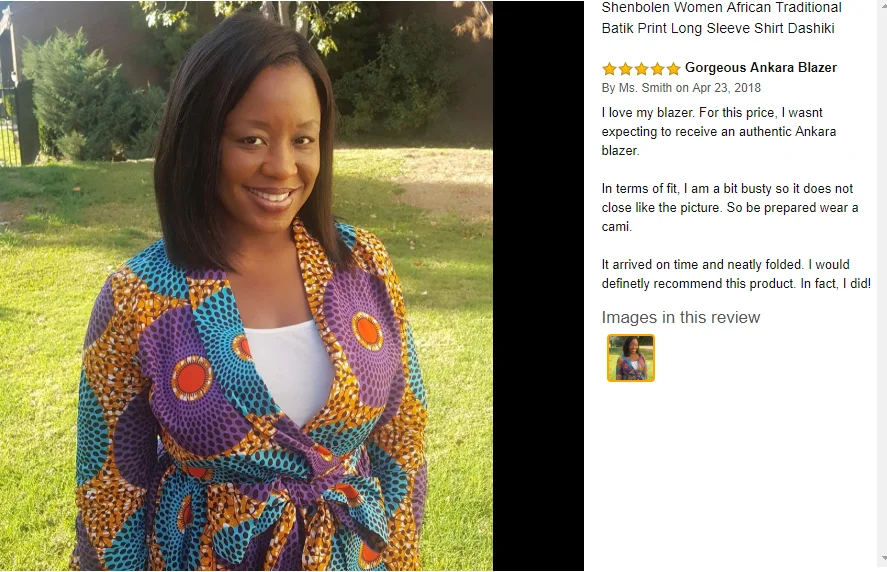The width and height of the screenshot is (887, 572).
Task: Click the paragraph beginning I love my blazer
Action: (718, 131)
